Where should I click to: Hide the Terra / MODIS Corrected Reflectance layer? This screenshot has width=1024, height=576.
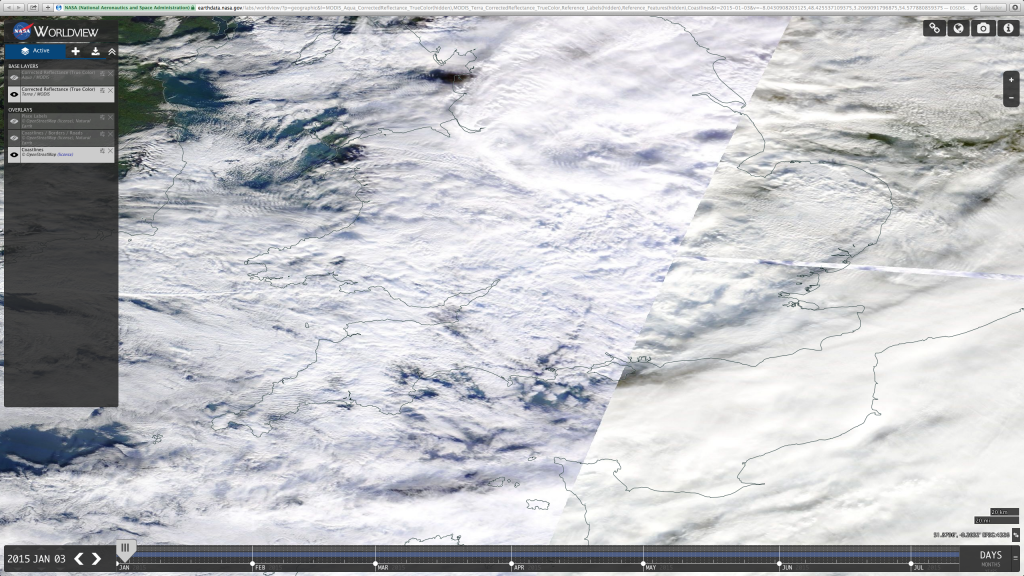point(14,94)
